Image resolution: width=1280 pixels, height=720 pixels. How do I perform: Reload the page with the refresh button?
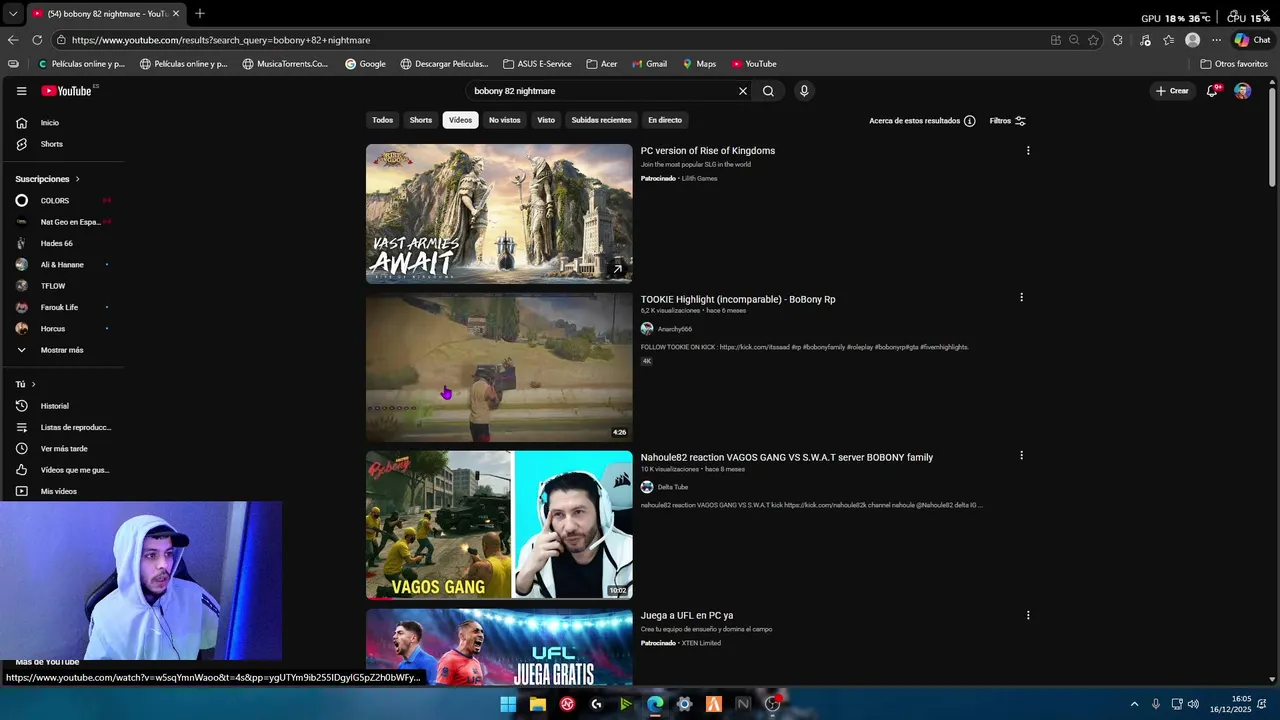(x=37, y=40)
